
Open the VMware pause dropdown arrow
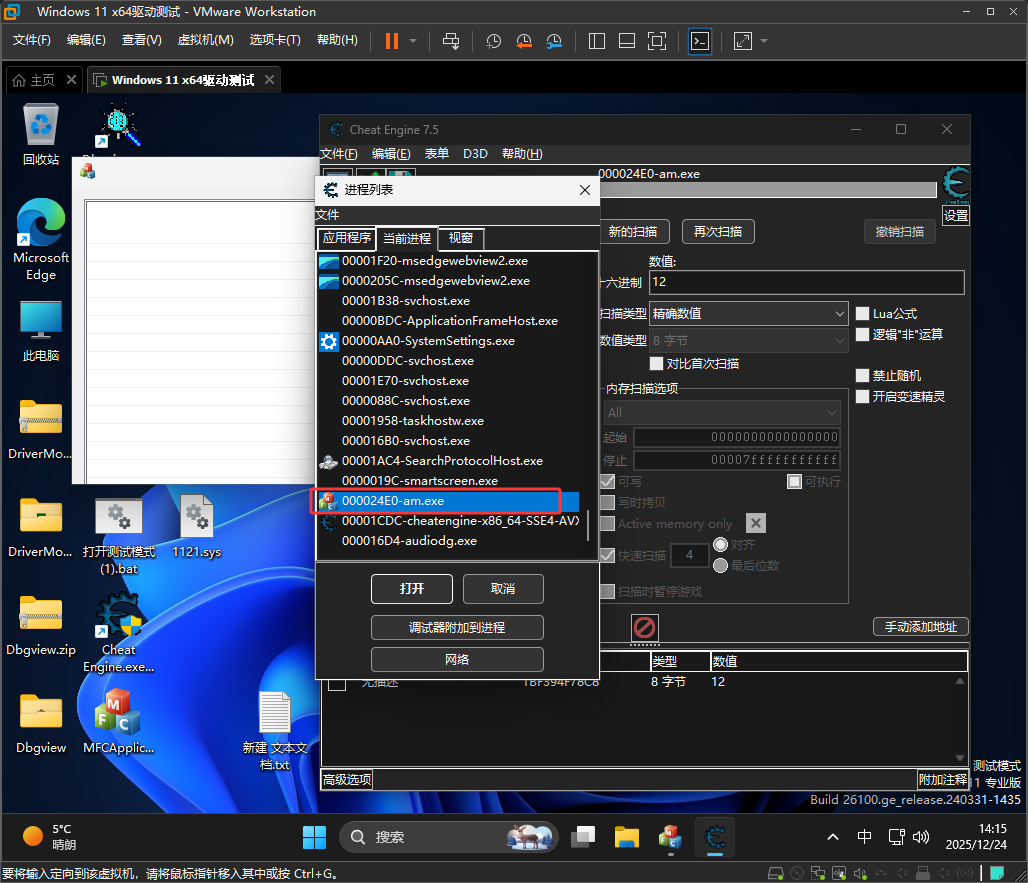click(x=413, y=41)
